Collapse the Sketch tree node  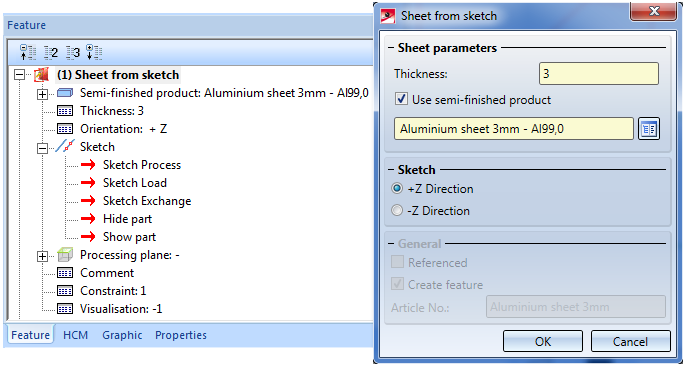(42, 148)
